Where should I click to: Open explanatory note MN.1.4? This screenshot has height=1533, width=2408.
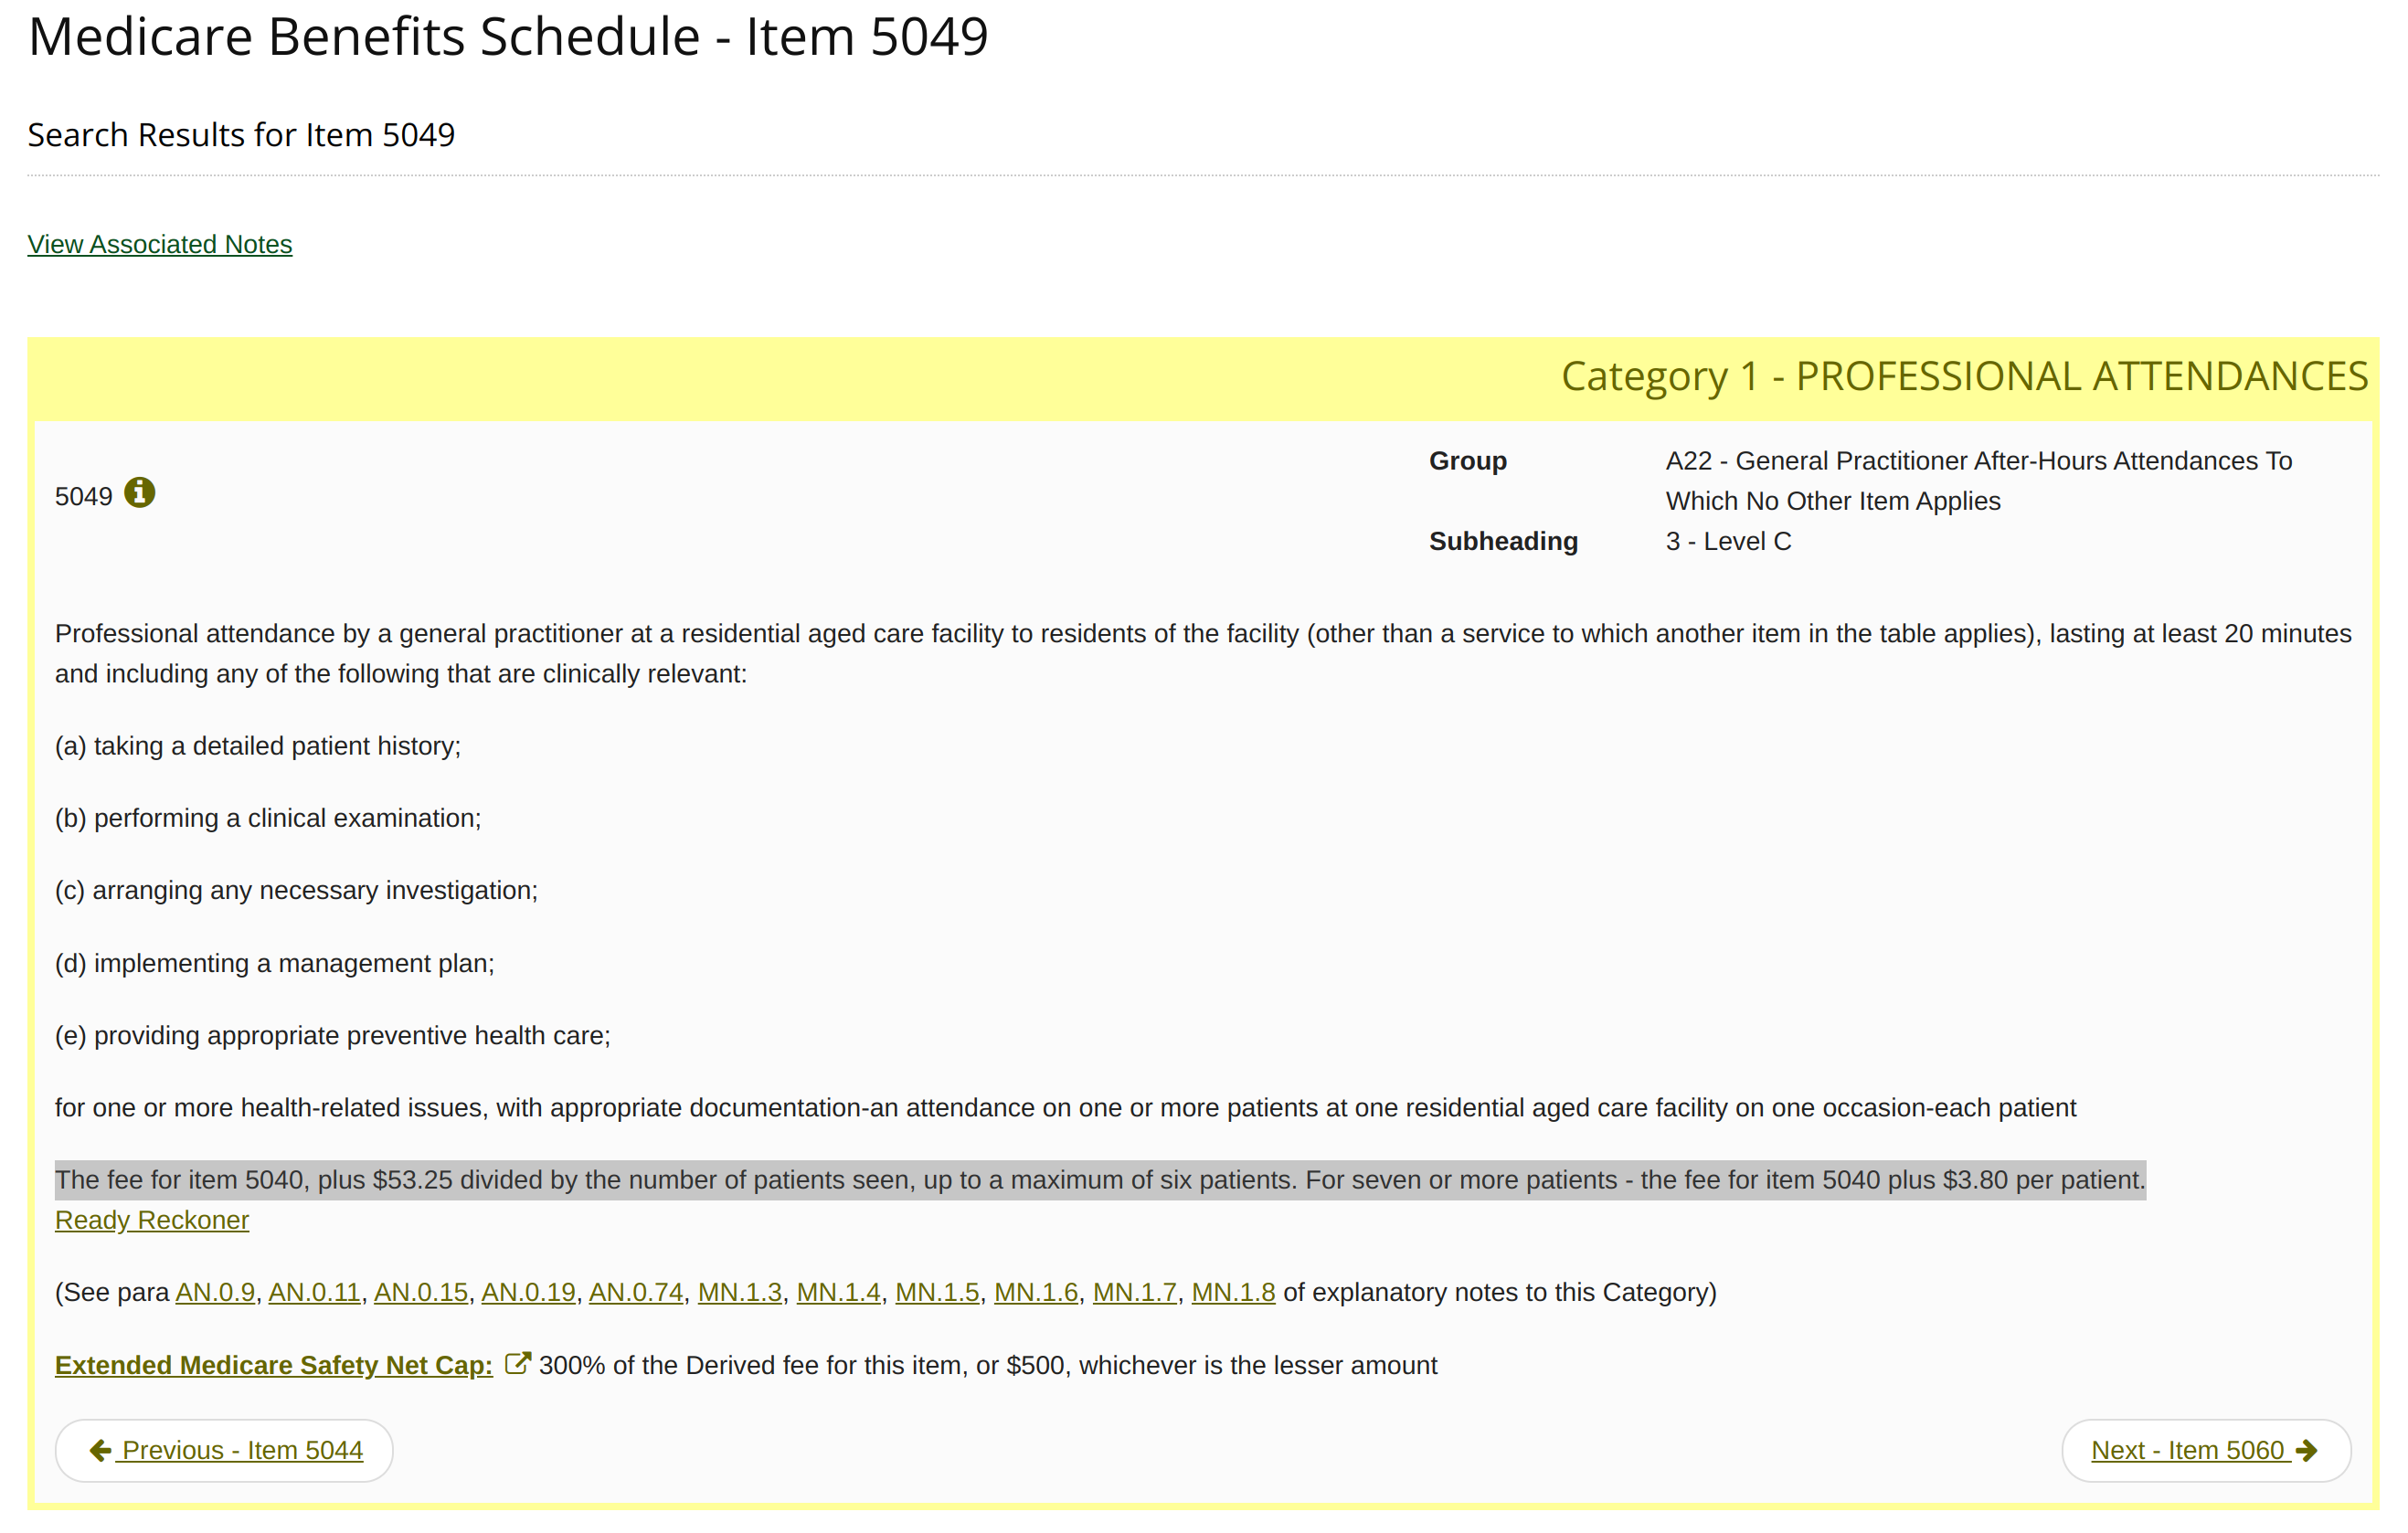pos(838,1292)
